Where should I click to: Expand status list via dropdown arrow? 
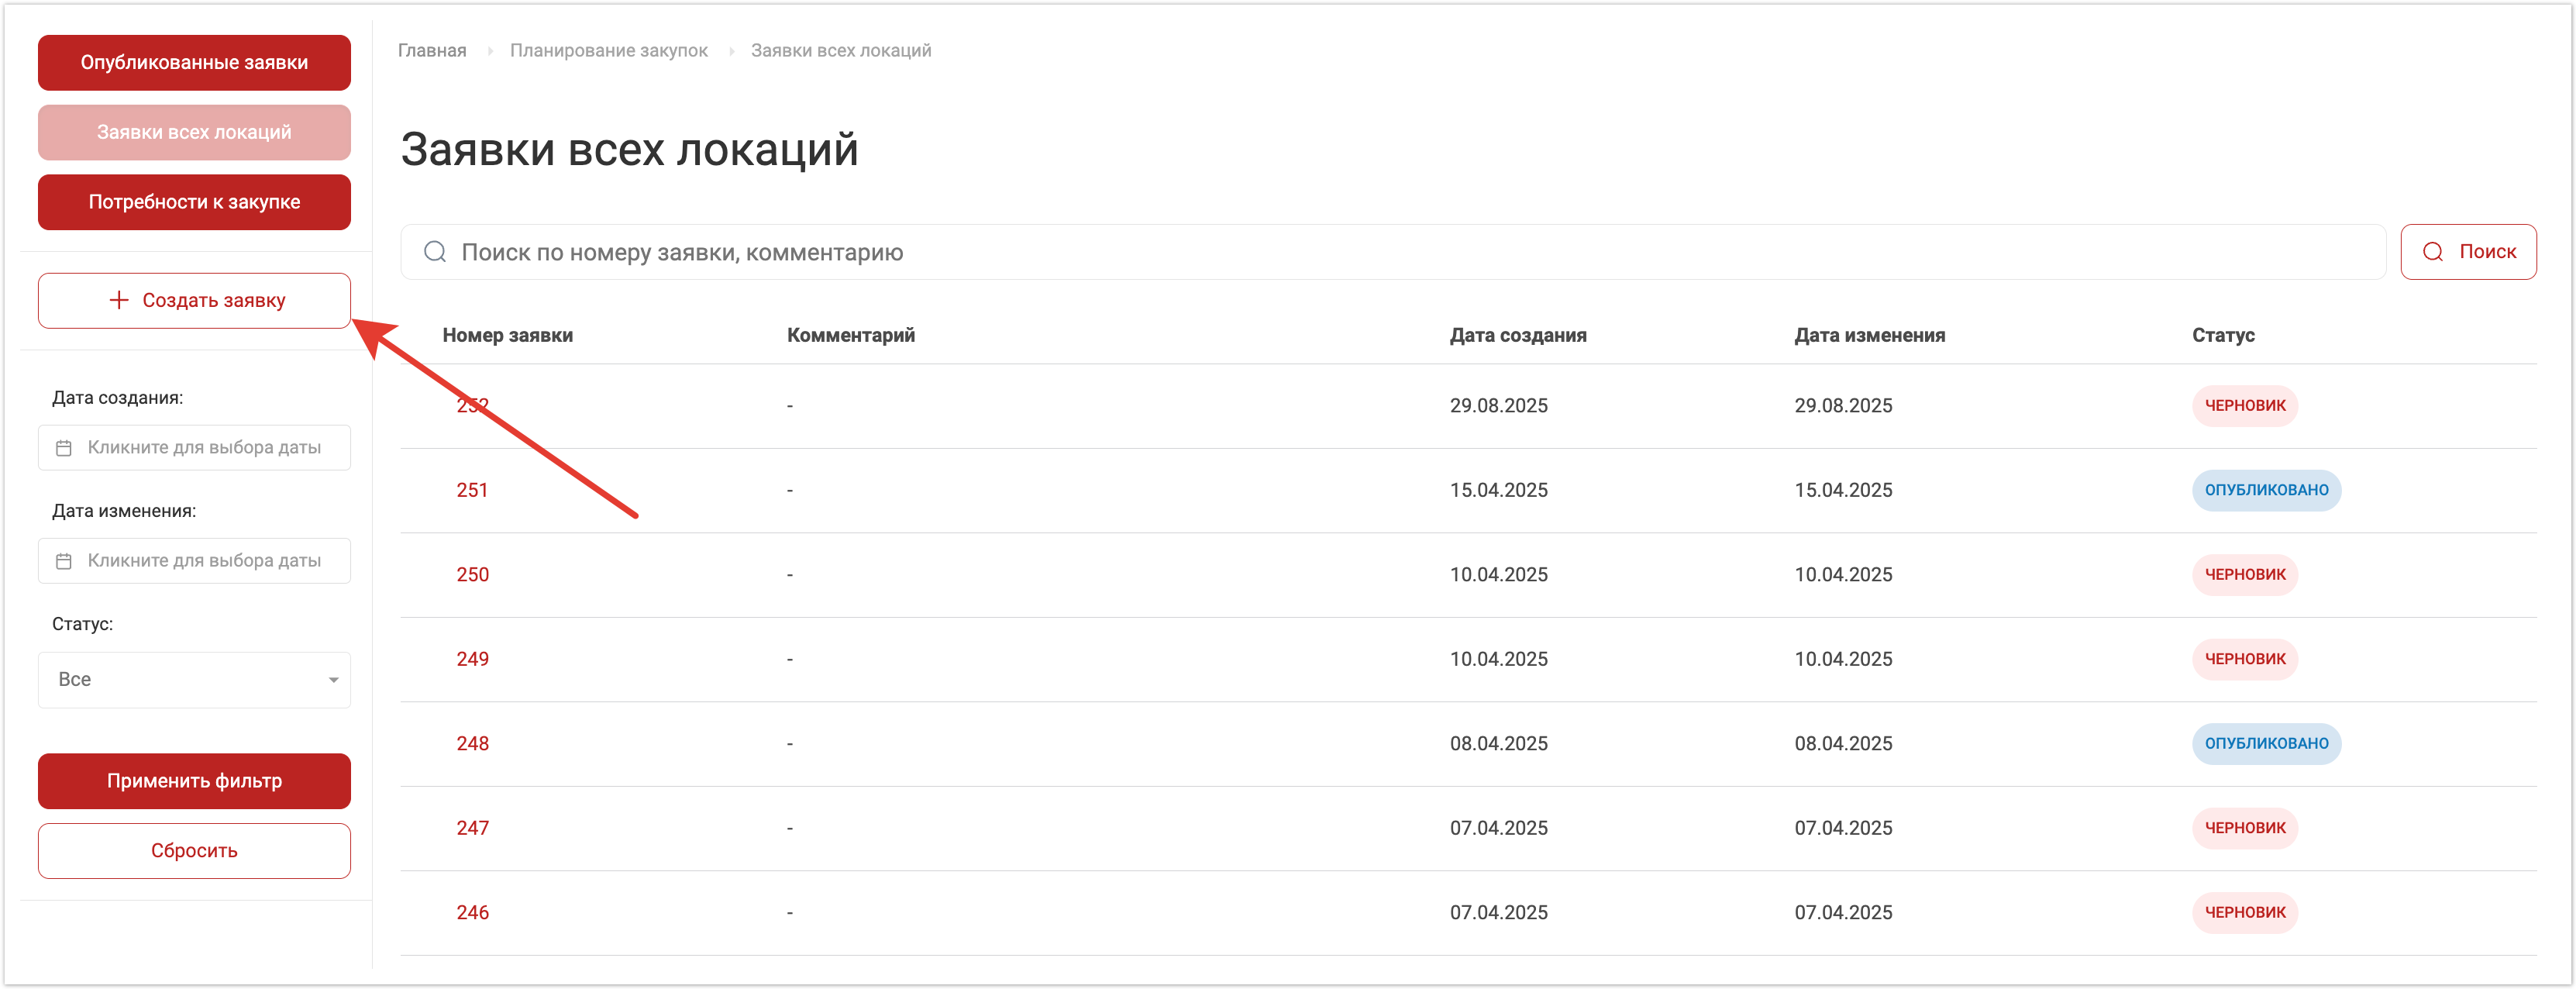(x=333, y=680)
